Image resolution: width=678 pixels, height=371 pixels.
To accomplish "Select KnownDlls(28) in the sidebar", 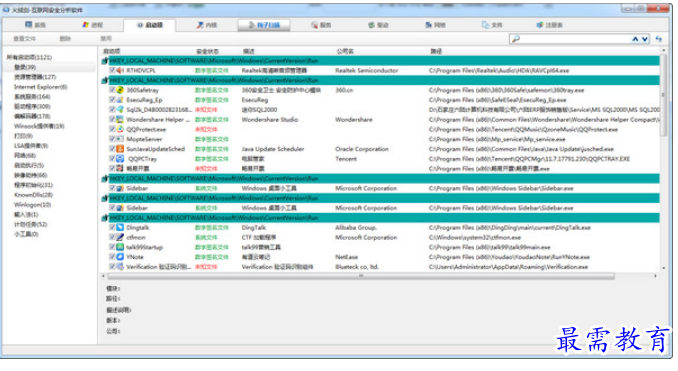I will pyautogui.click(x=33, y=195).
